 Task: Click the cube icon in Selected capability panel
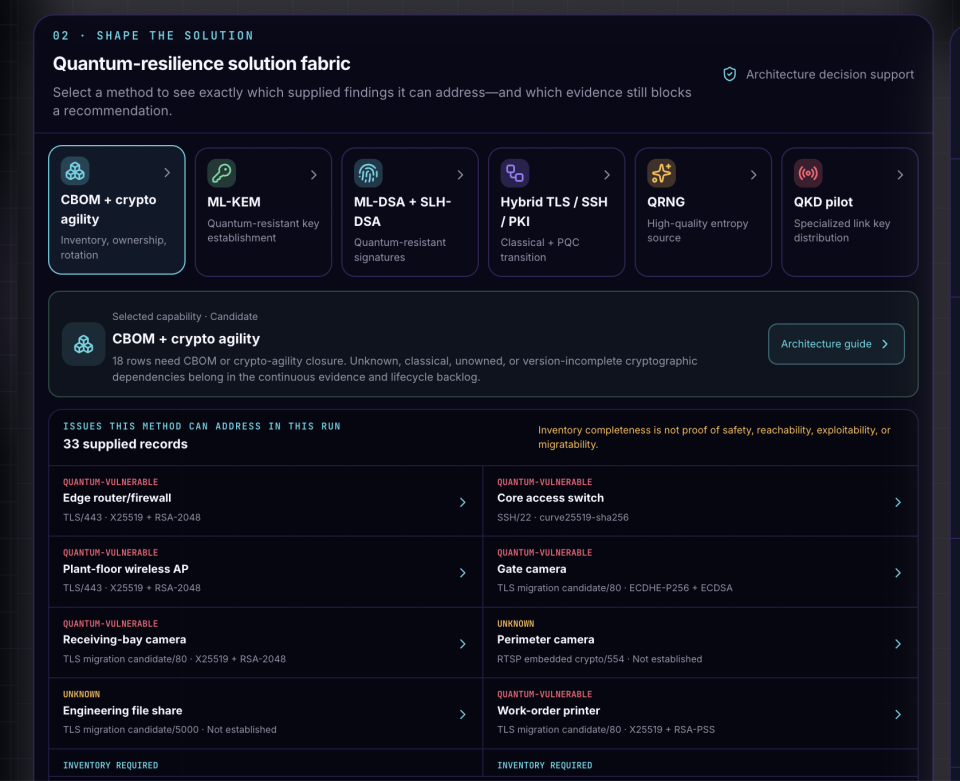[x=83, y=344]
